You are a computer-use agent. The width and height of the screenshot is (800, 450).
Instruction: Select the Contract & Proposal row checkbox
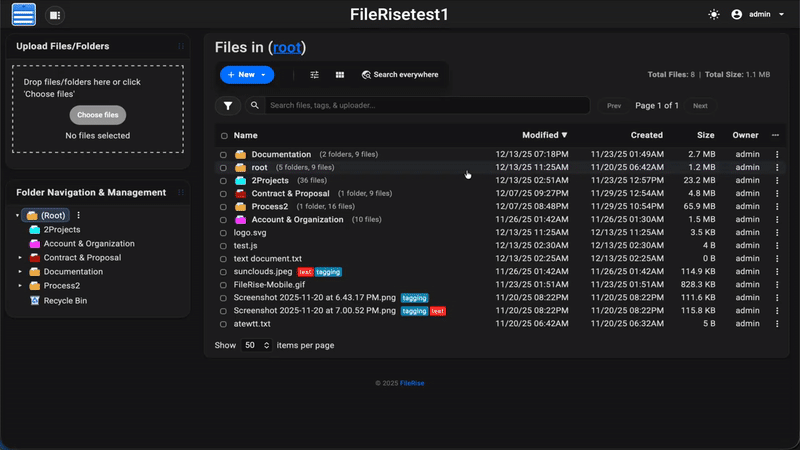pyautogui.click(x=223, y=194)
